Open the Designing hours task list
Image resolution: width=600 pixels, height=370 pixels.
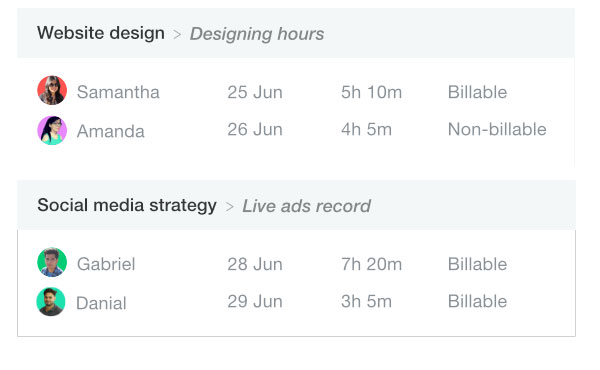[257, 34]
